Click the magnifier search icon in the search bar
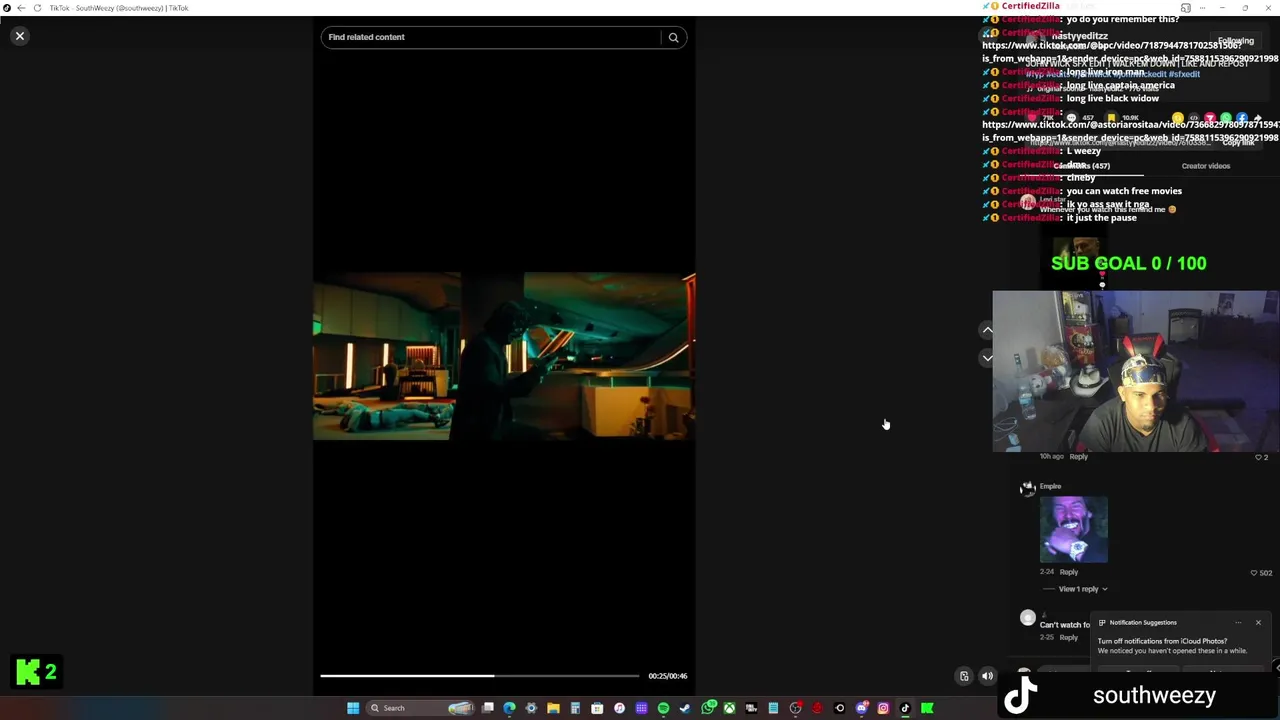This screenshot has width=1280, height=720. click(673, 37)
